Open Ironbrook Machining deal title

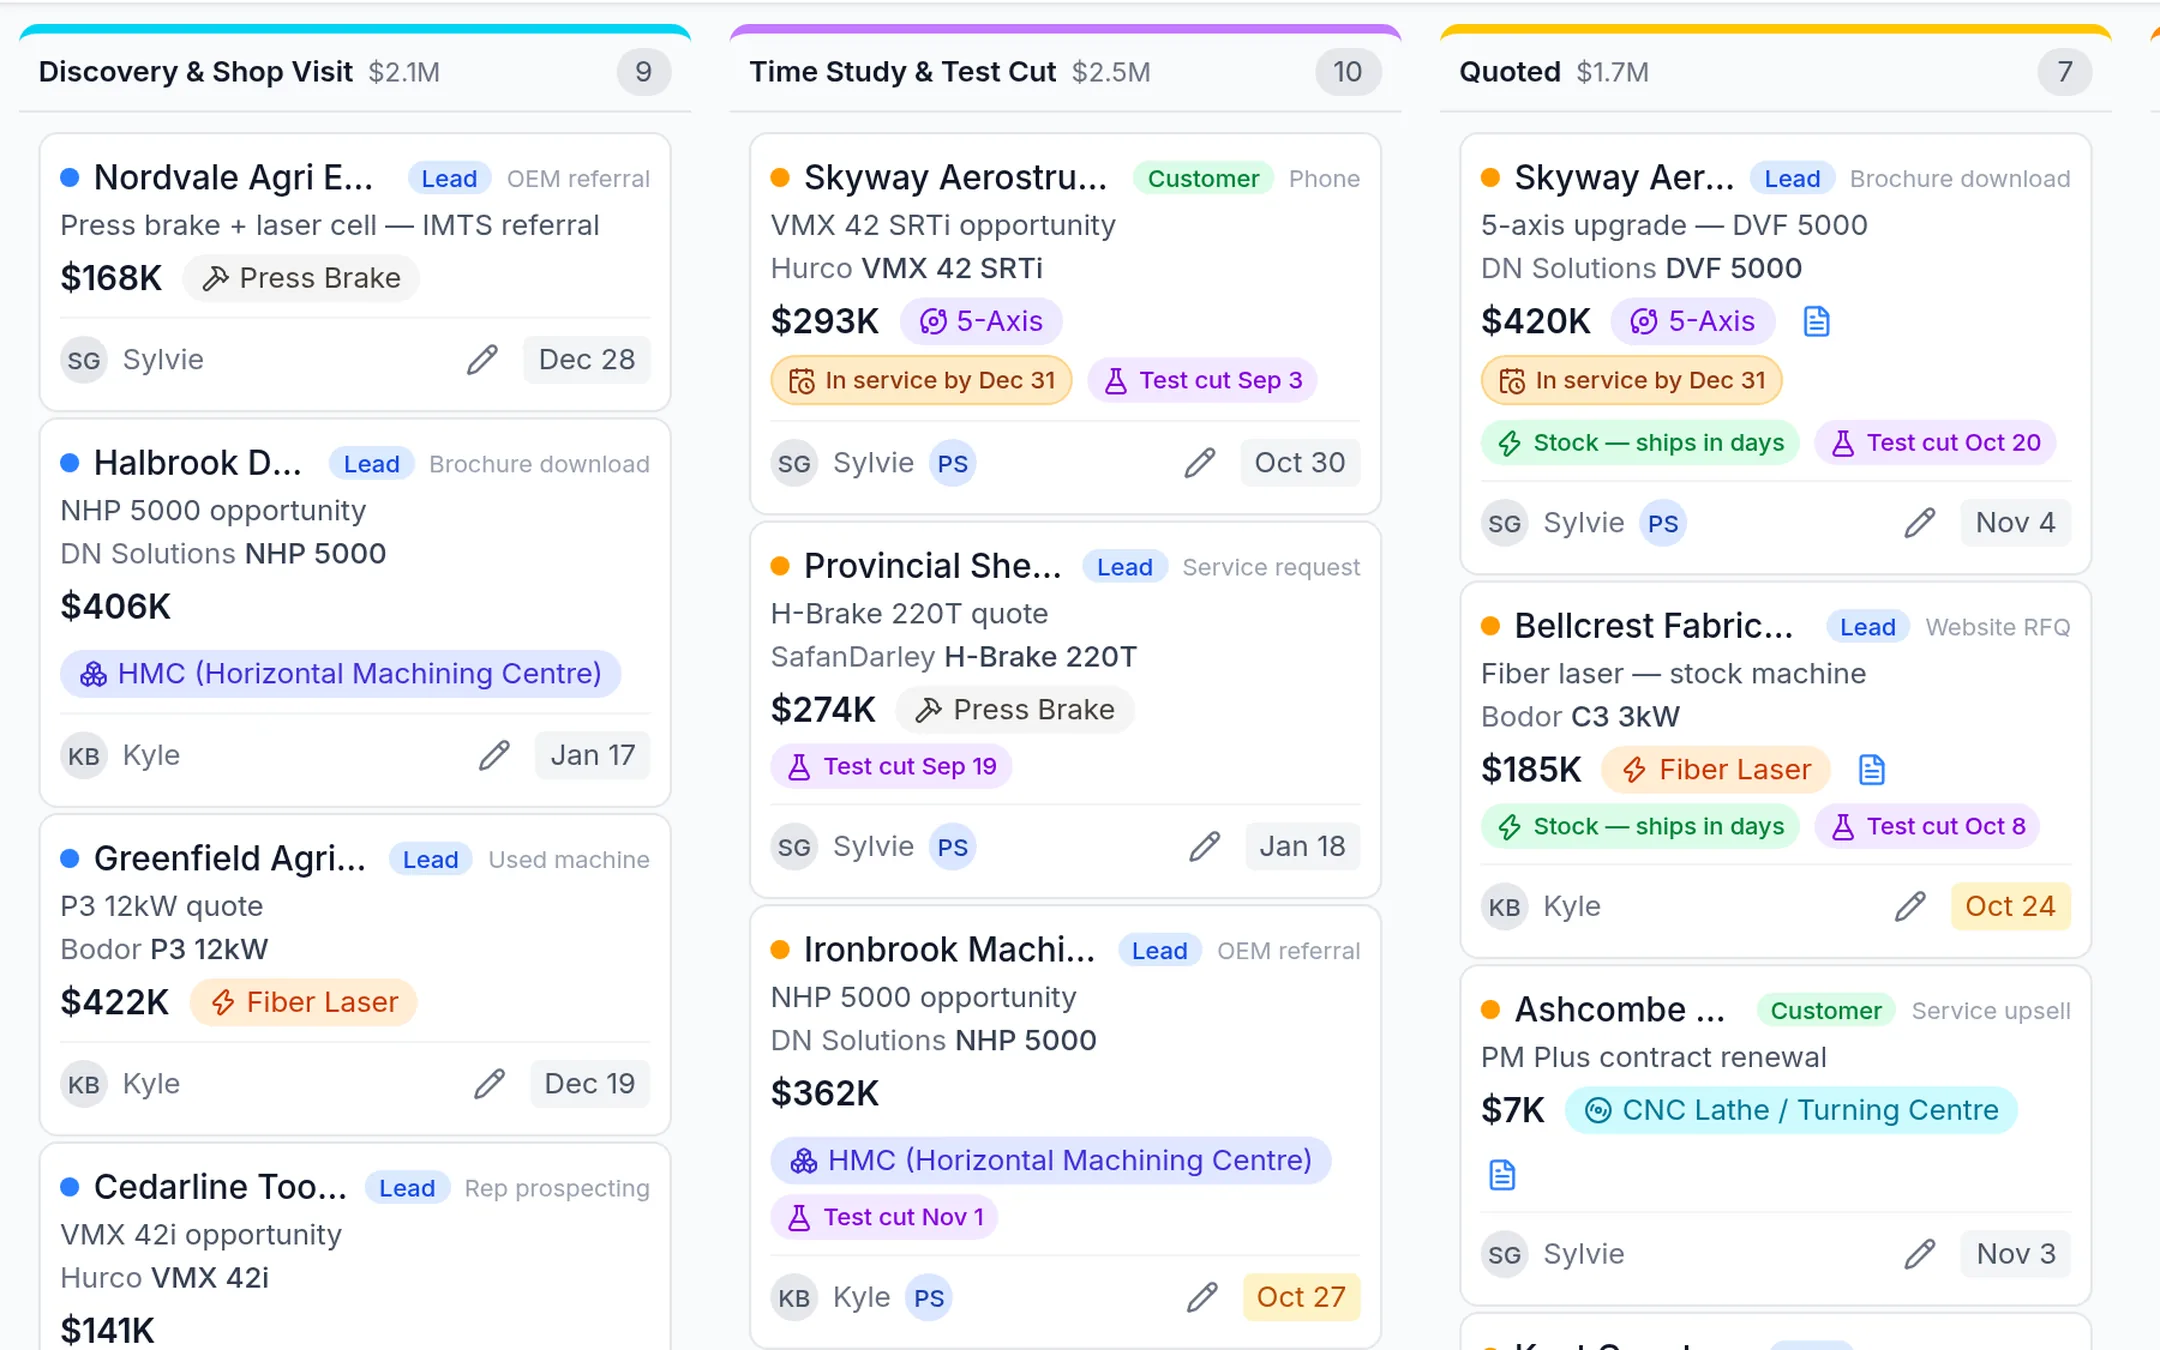pyautogui.click(x=949, y=949)
